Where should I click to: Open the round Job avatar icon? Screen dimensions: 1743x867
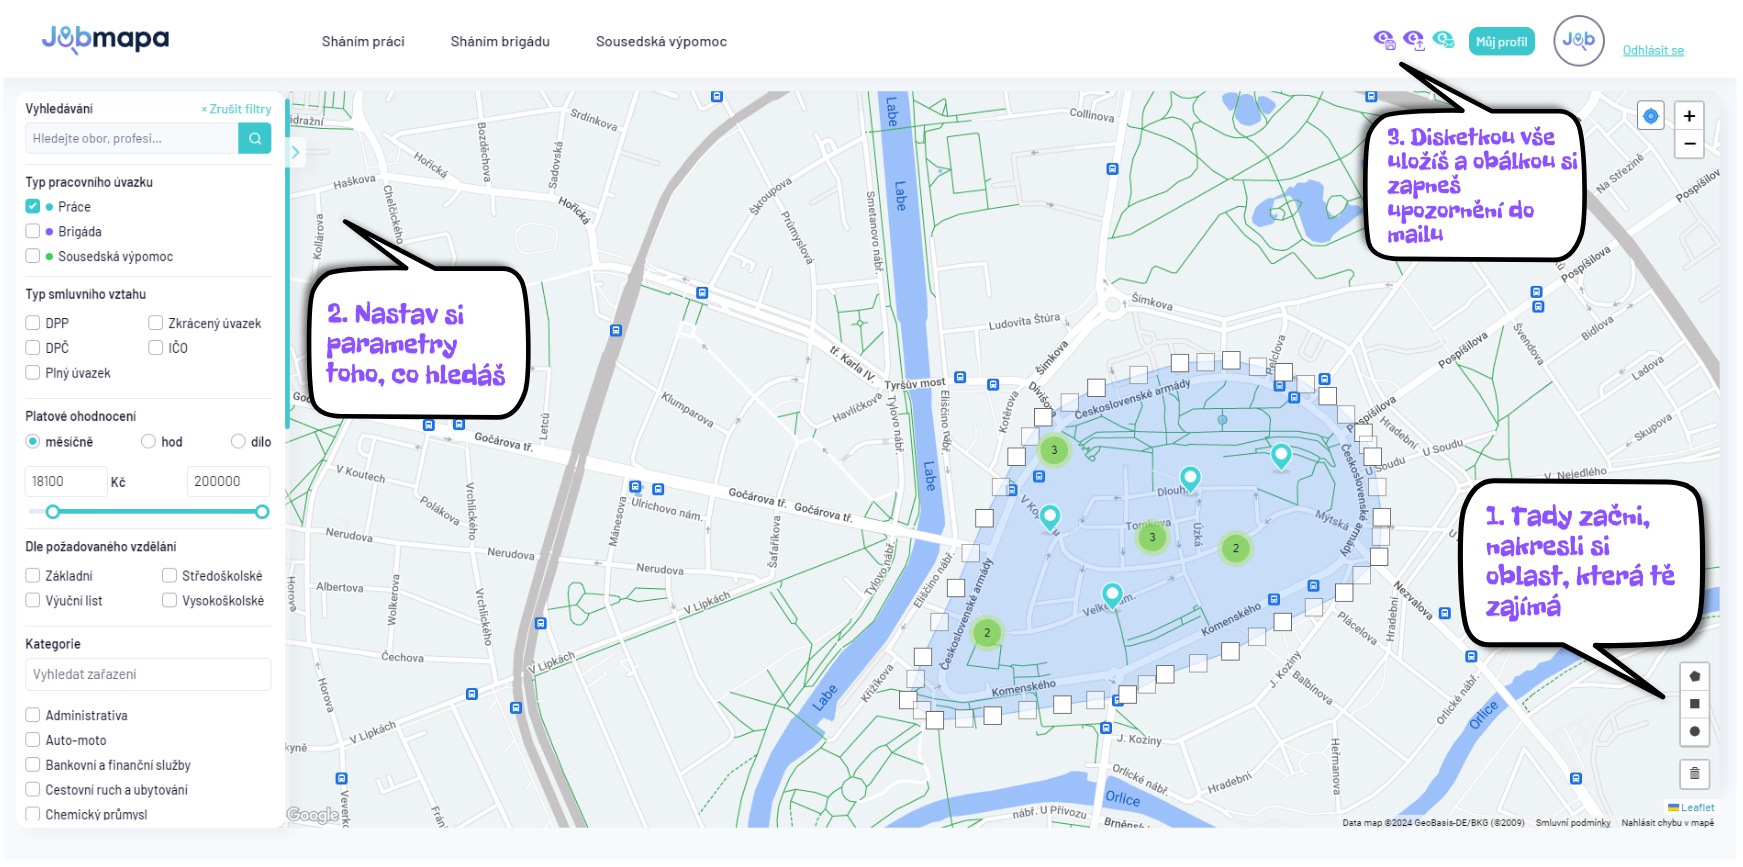(x=1578, y=41)
